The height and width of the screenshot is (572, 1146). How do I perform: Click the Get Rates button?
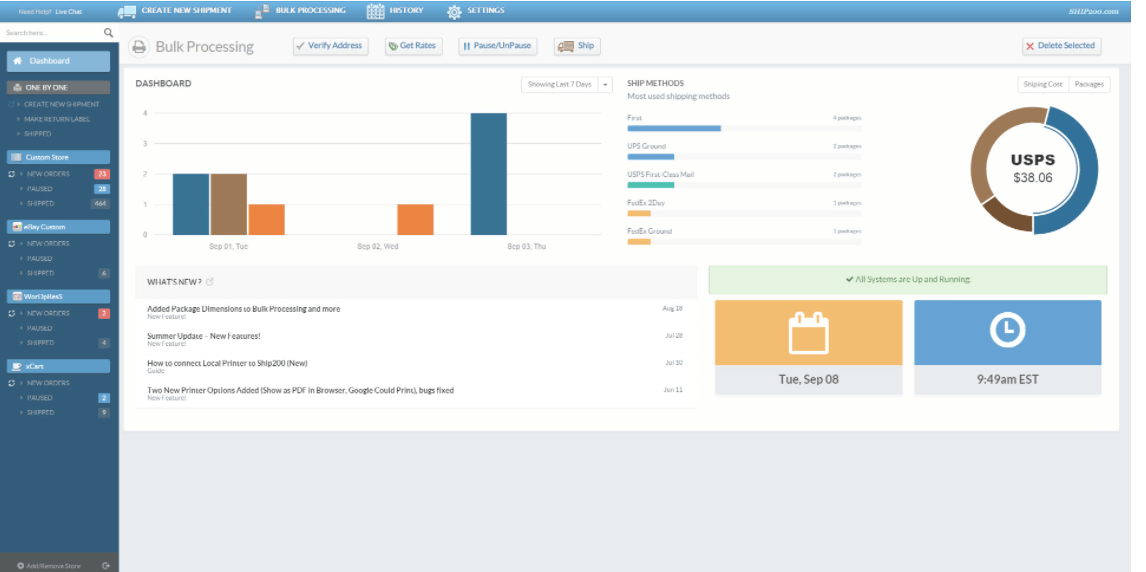414,46
